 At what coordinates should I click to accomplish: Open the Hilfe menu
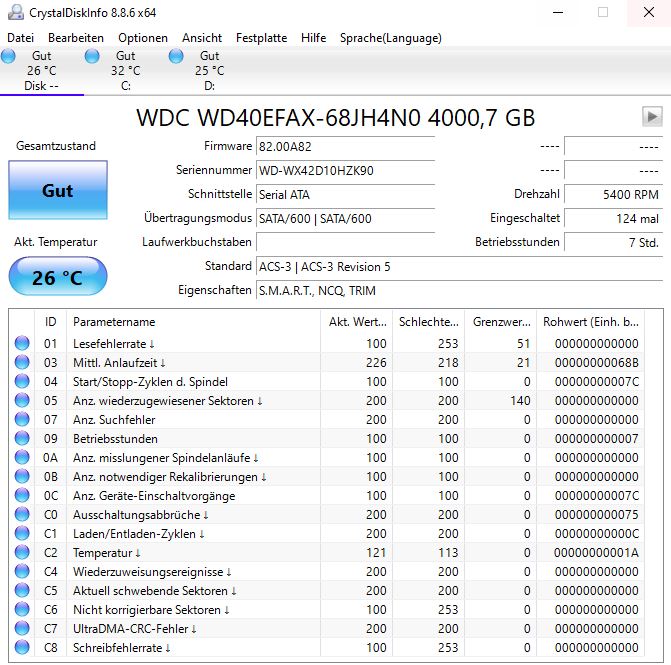[313, 38]
